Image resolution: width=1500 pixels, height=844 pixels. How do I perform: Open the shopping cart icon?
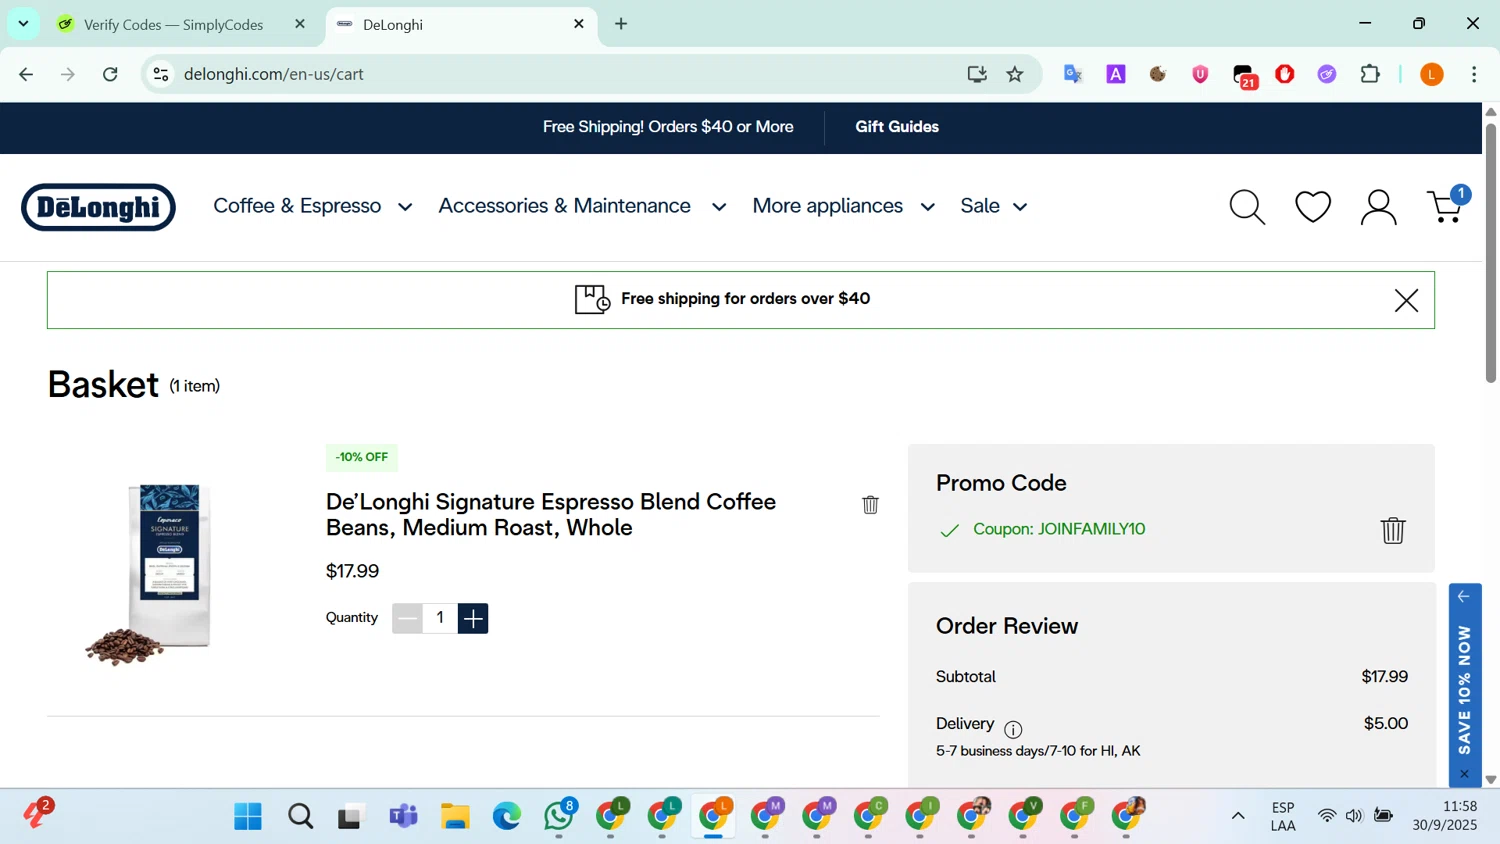pyautogui.click(x=1447, y=205)
